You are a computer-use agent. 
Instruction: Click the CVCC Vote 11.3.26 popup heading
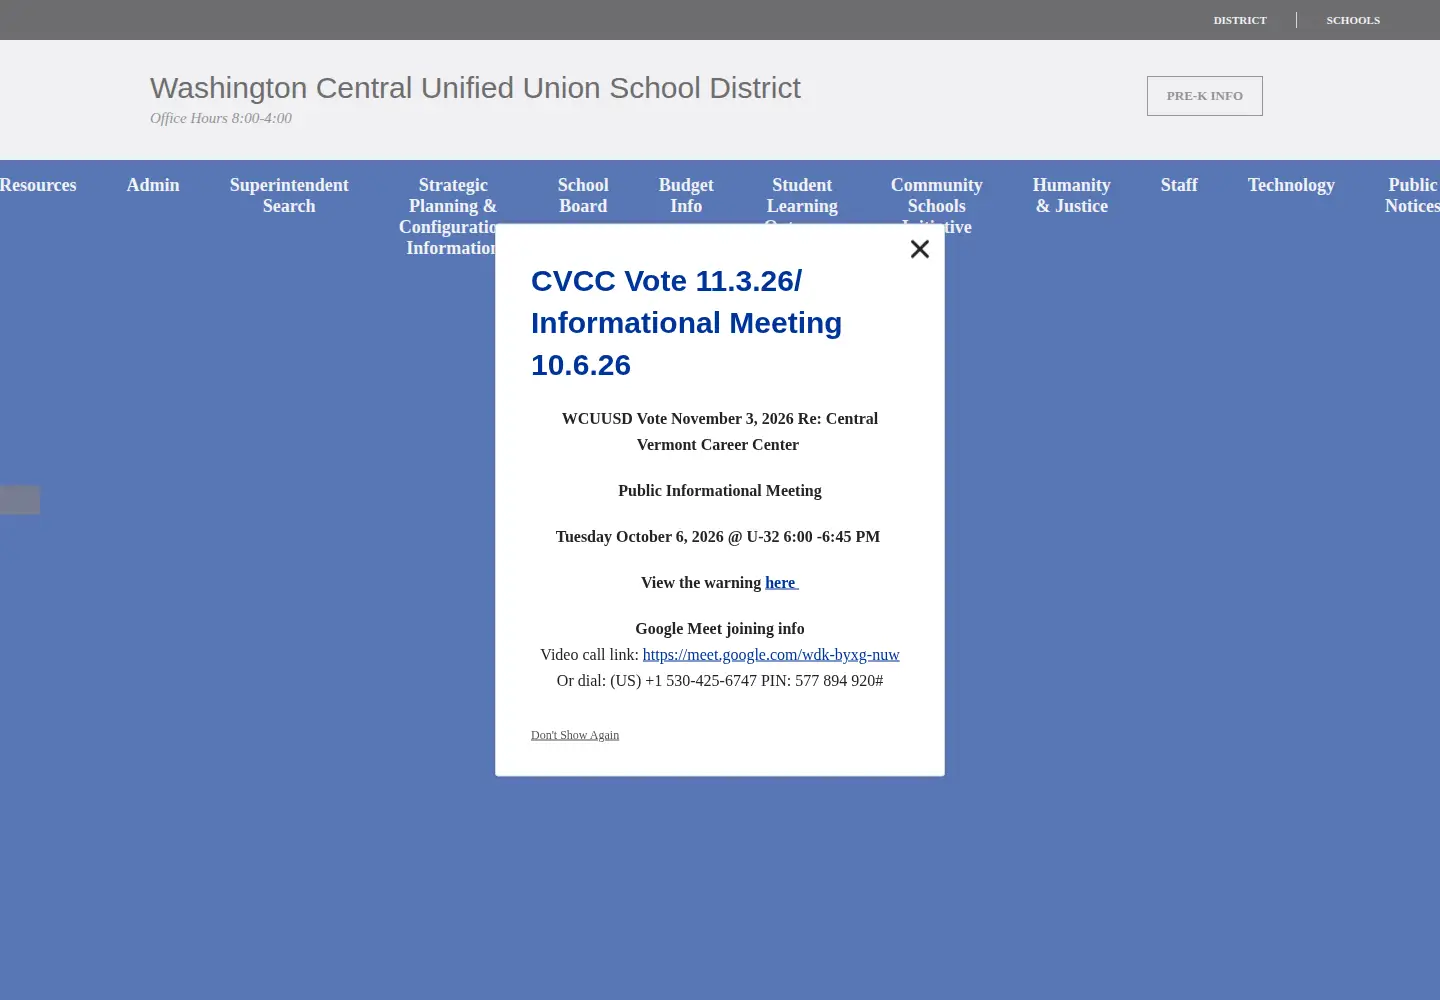click(x=686, y=323)
